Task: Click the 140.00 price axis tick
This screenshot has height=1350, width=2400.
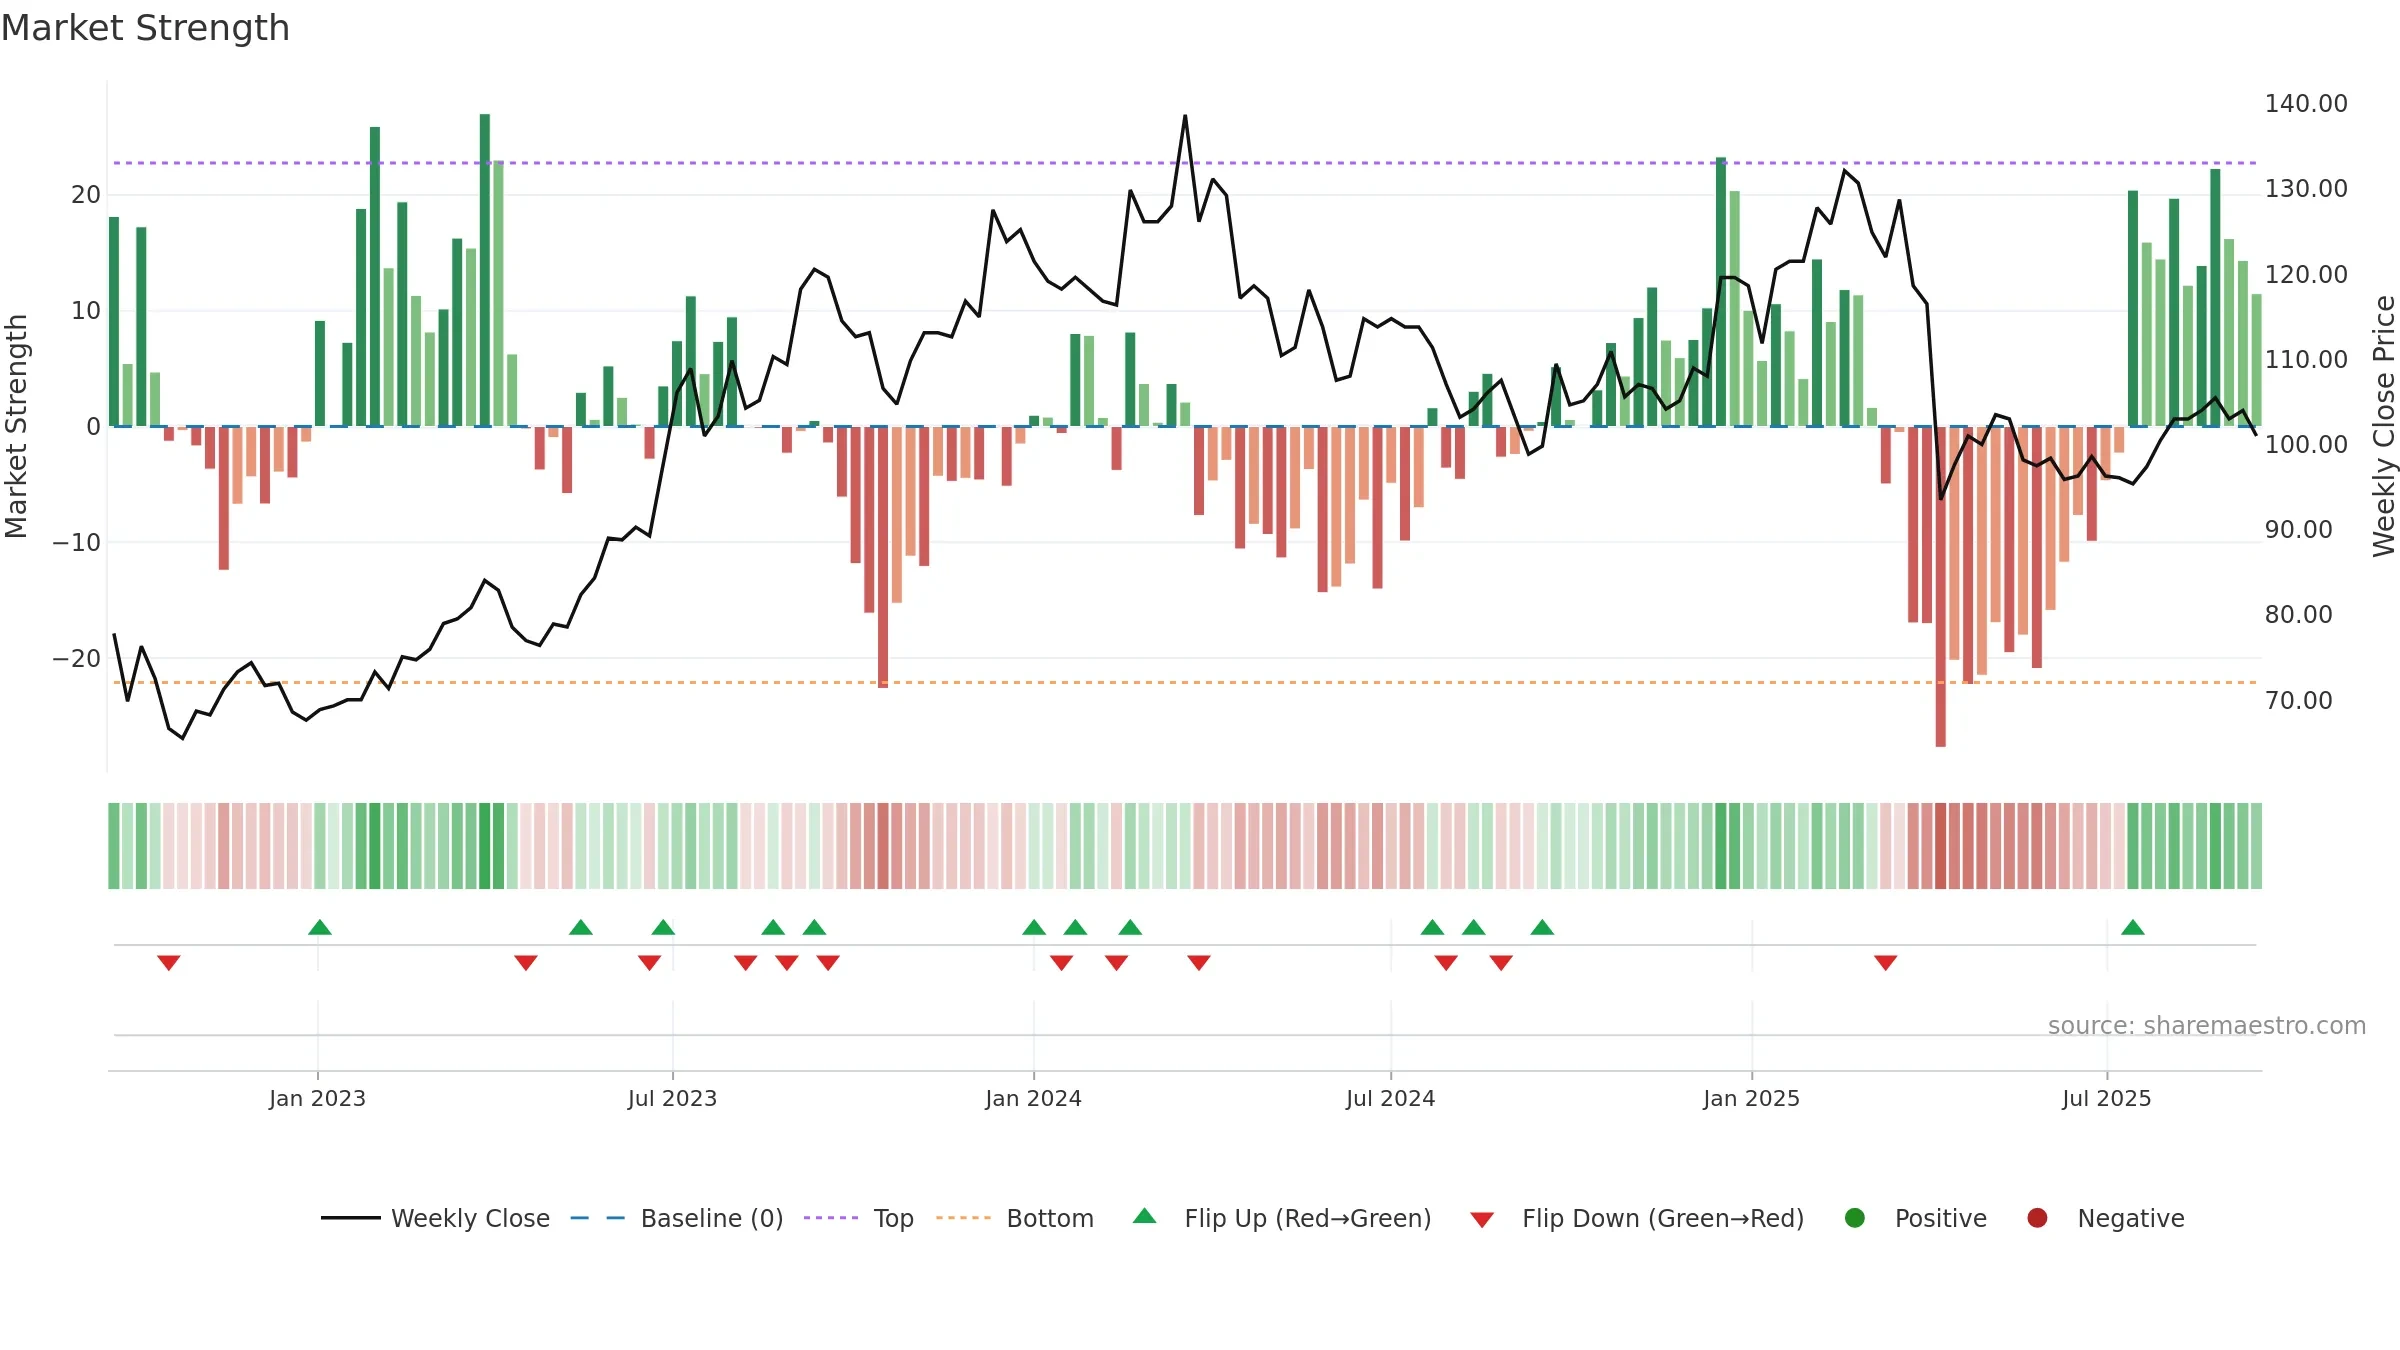Action: click(x=2306, y=103)
